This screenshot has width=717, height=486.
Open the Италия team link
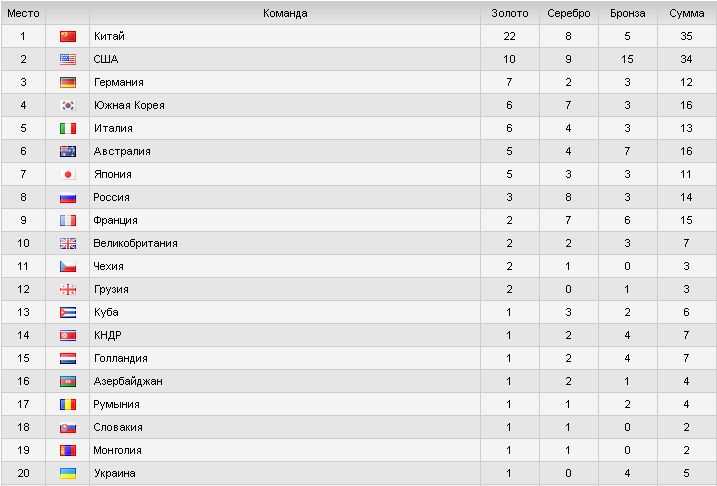(x=112, y=128)
